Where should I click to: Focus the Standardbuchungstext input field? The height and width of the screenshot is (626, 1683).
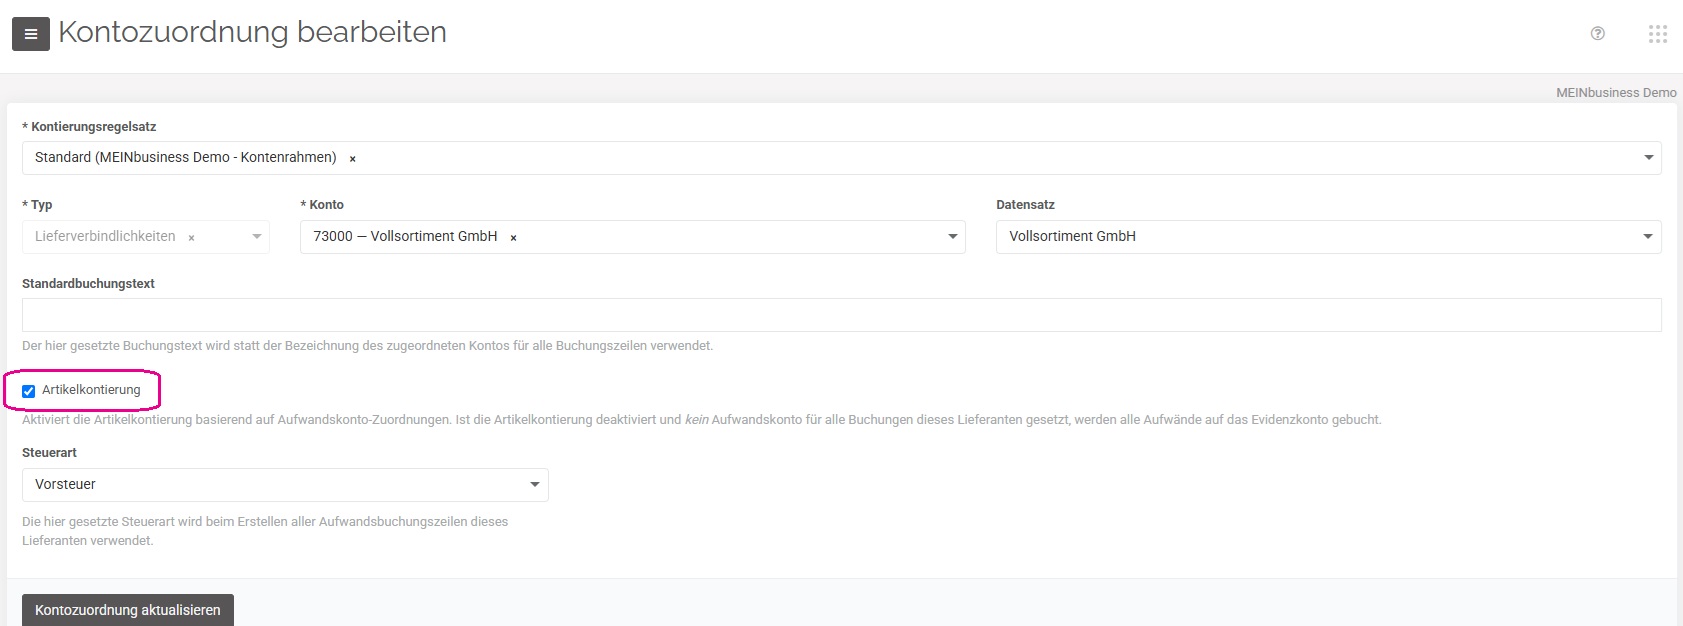[x=841, y=315]
